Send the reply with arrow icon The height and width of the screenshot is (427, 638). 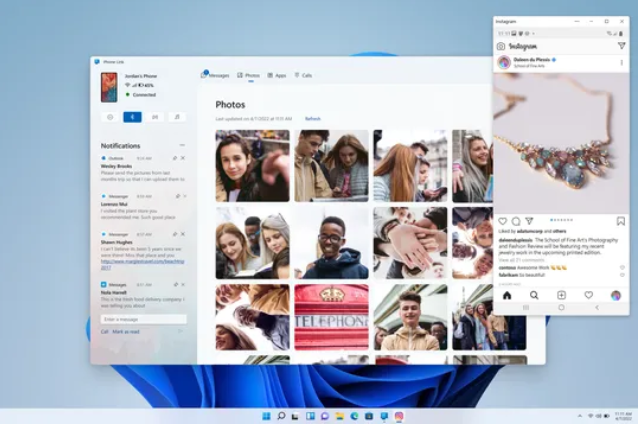(x=180, y=331)
